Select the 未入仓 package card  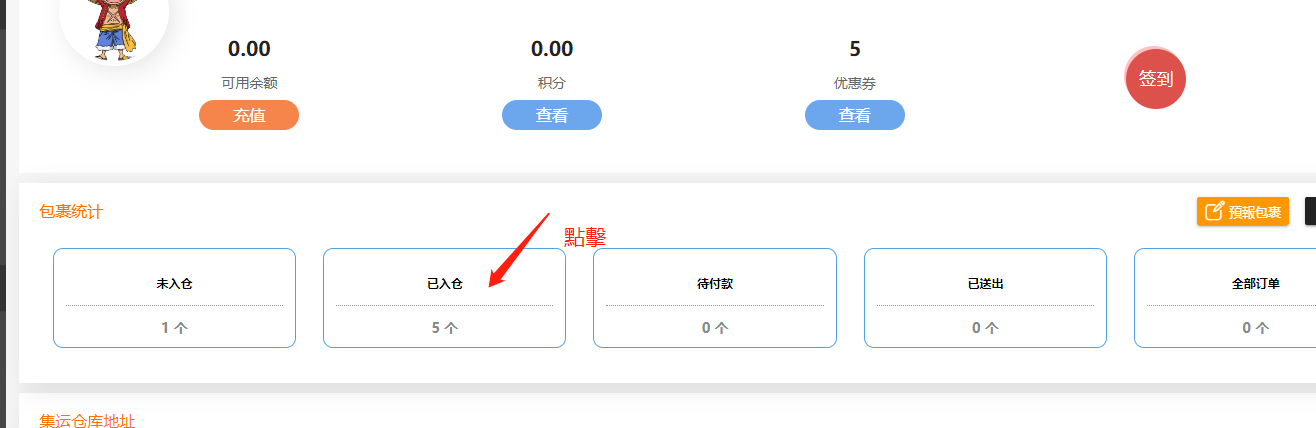tap(174, 298)
